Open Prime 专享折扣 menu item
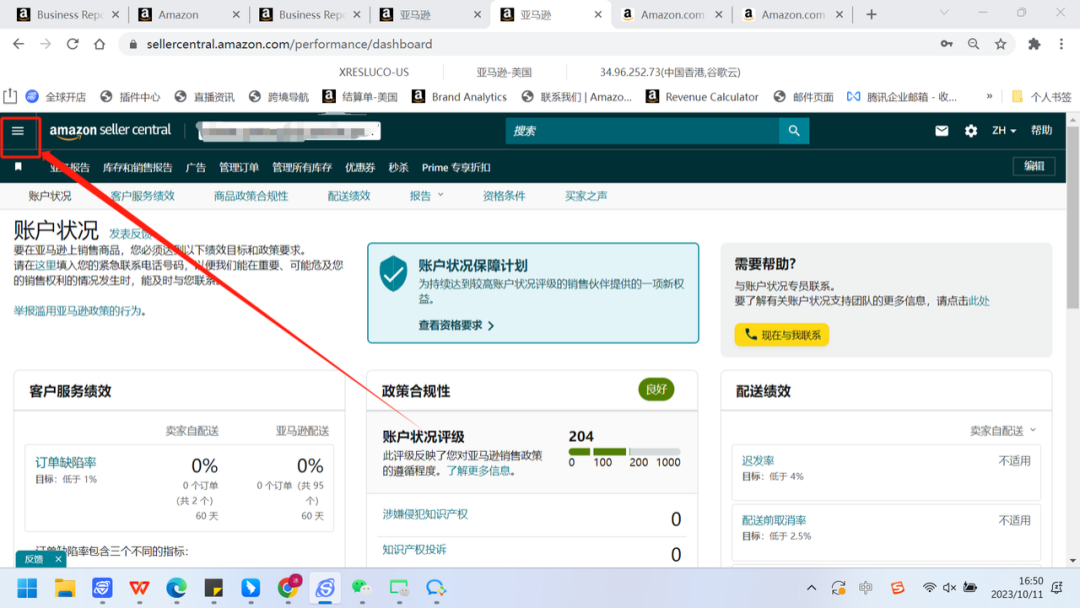Screen dimensions: 1080x608 click(456, 167)
